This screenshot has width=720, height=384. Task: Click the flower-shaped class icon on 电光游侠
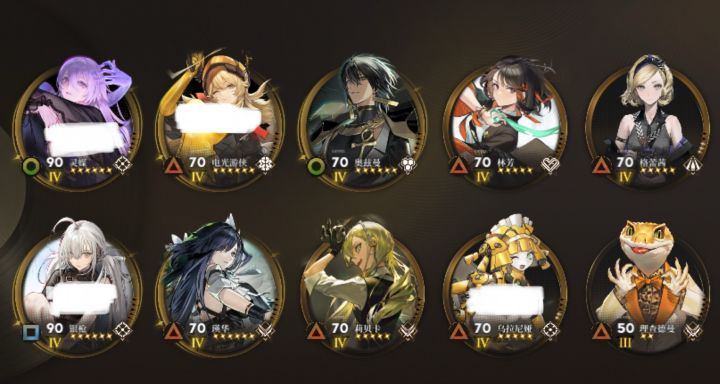pyautogui.click(x=265, y=165)
